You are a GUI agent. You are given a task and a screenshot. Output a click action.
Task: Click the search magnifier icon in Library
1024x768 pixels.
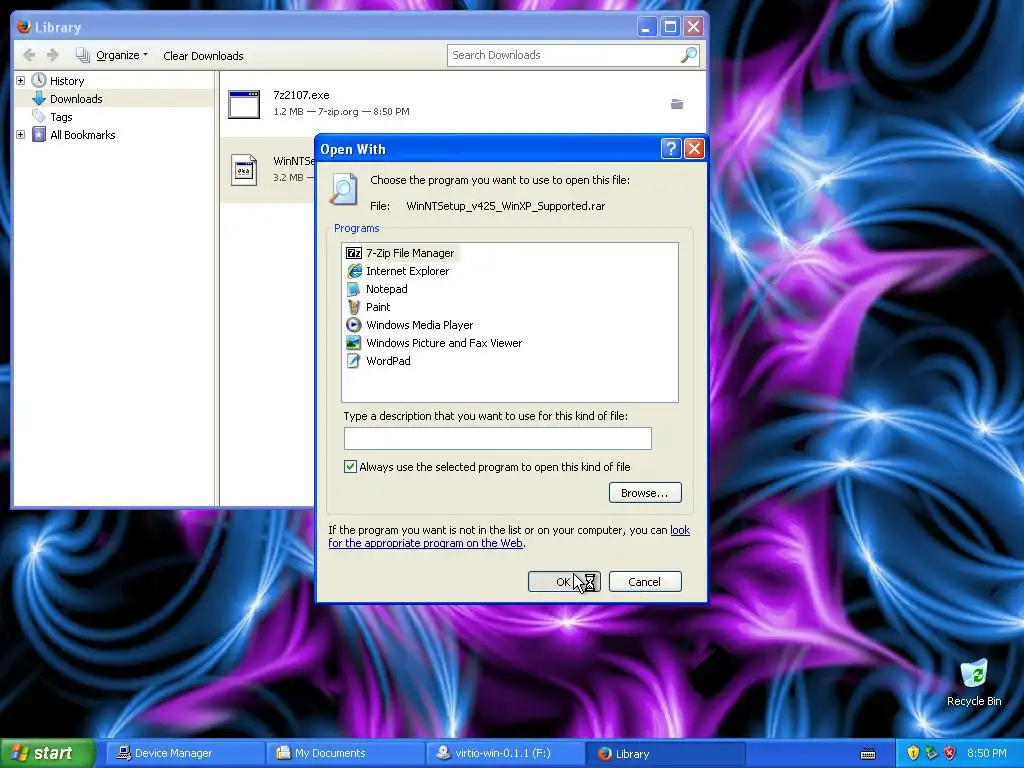pos(689,55)
